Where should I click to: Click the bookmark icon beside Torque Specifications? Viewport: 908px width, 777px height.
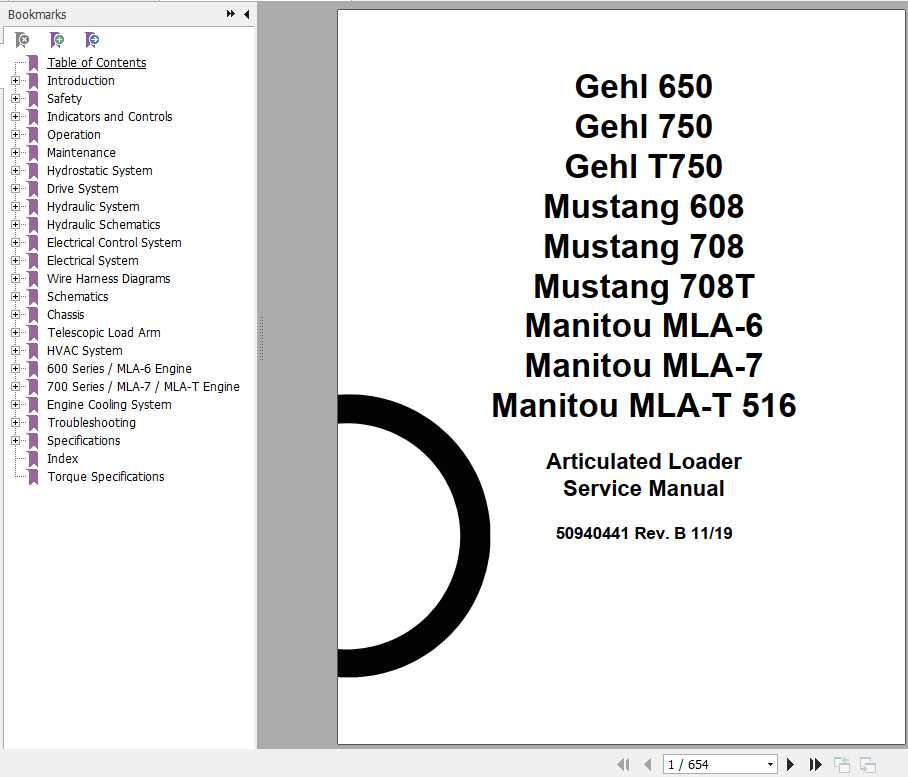[34, 477]
